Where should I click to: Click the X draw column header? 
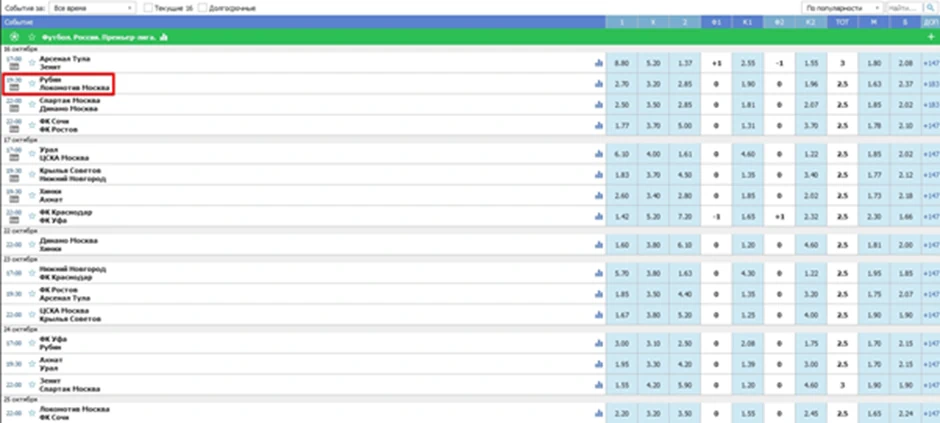click(x=653, y=22)
